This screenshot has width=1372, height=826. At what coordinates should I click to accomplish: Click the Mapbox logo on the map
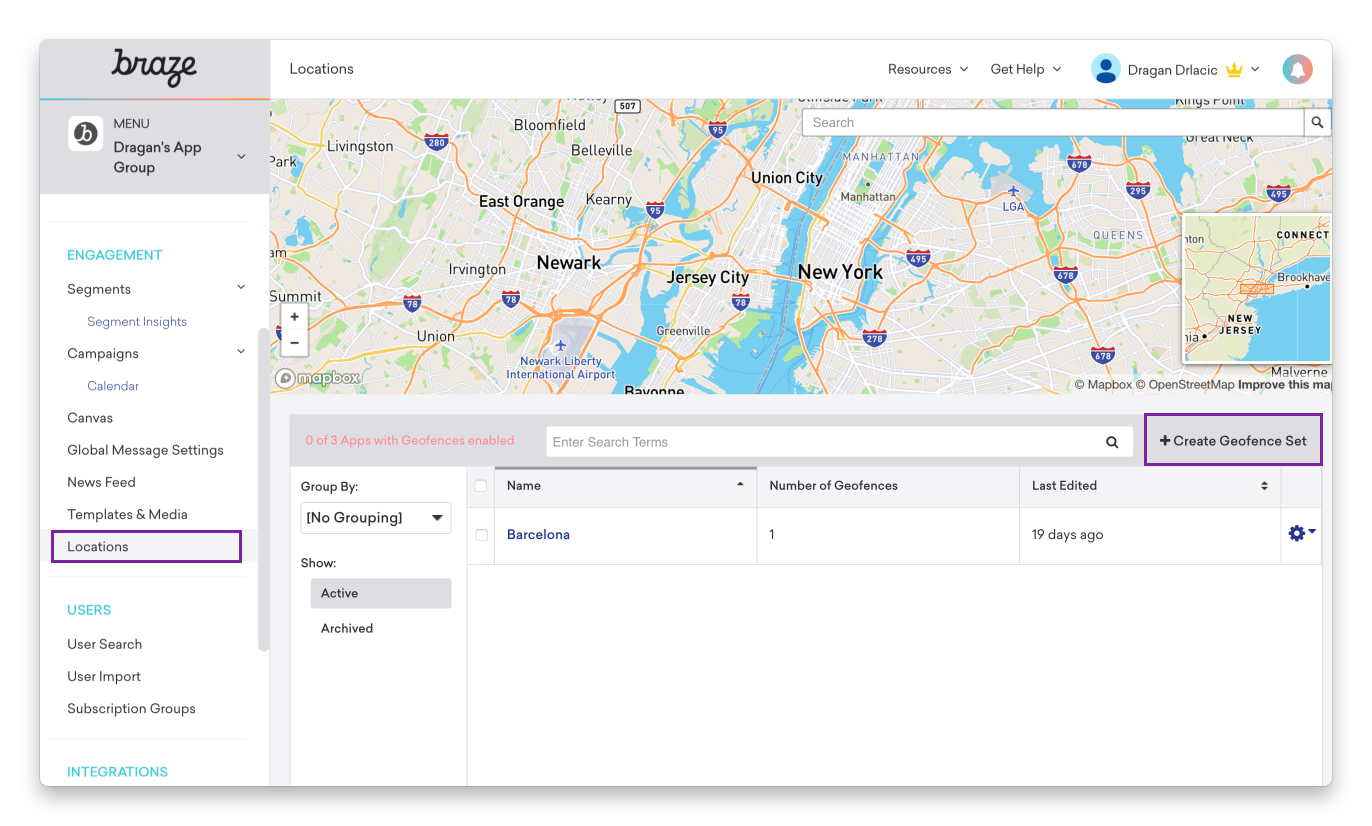tap(318, 378)
